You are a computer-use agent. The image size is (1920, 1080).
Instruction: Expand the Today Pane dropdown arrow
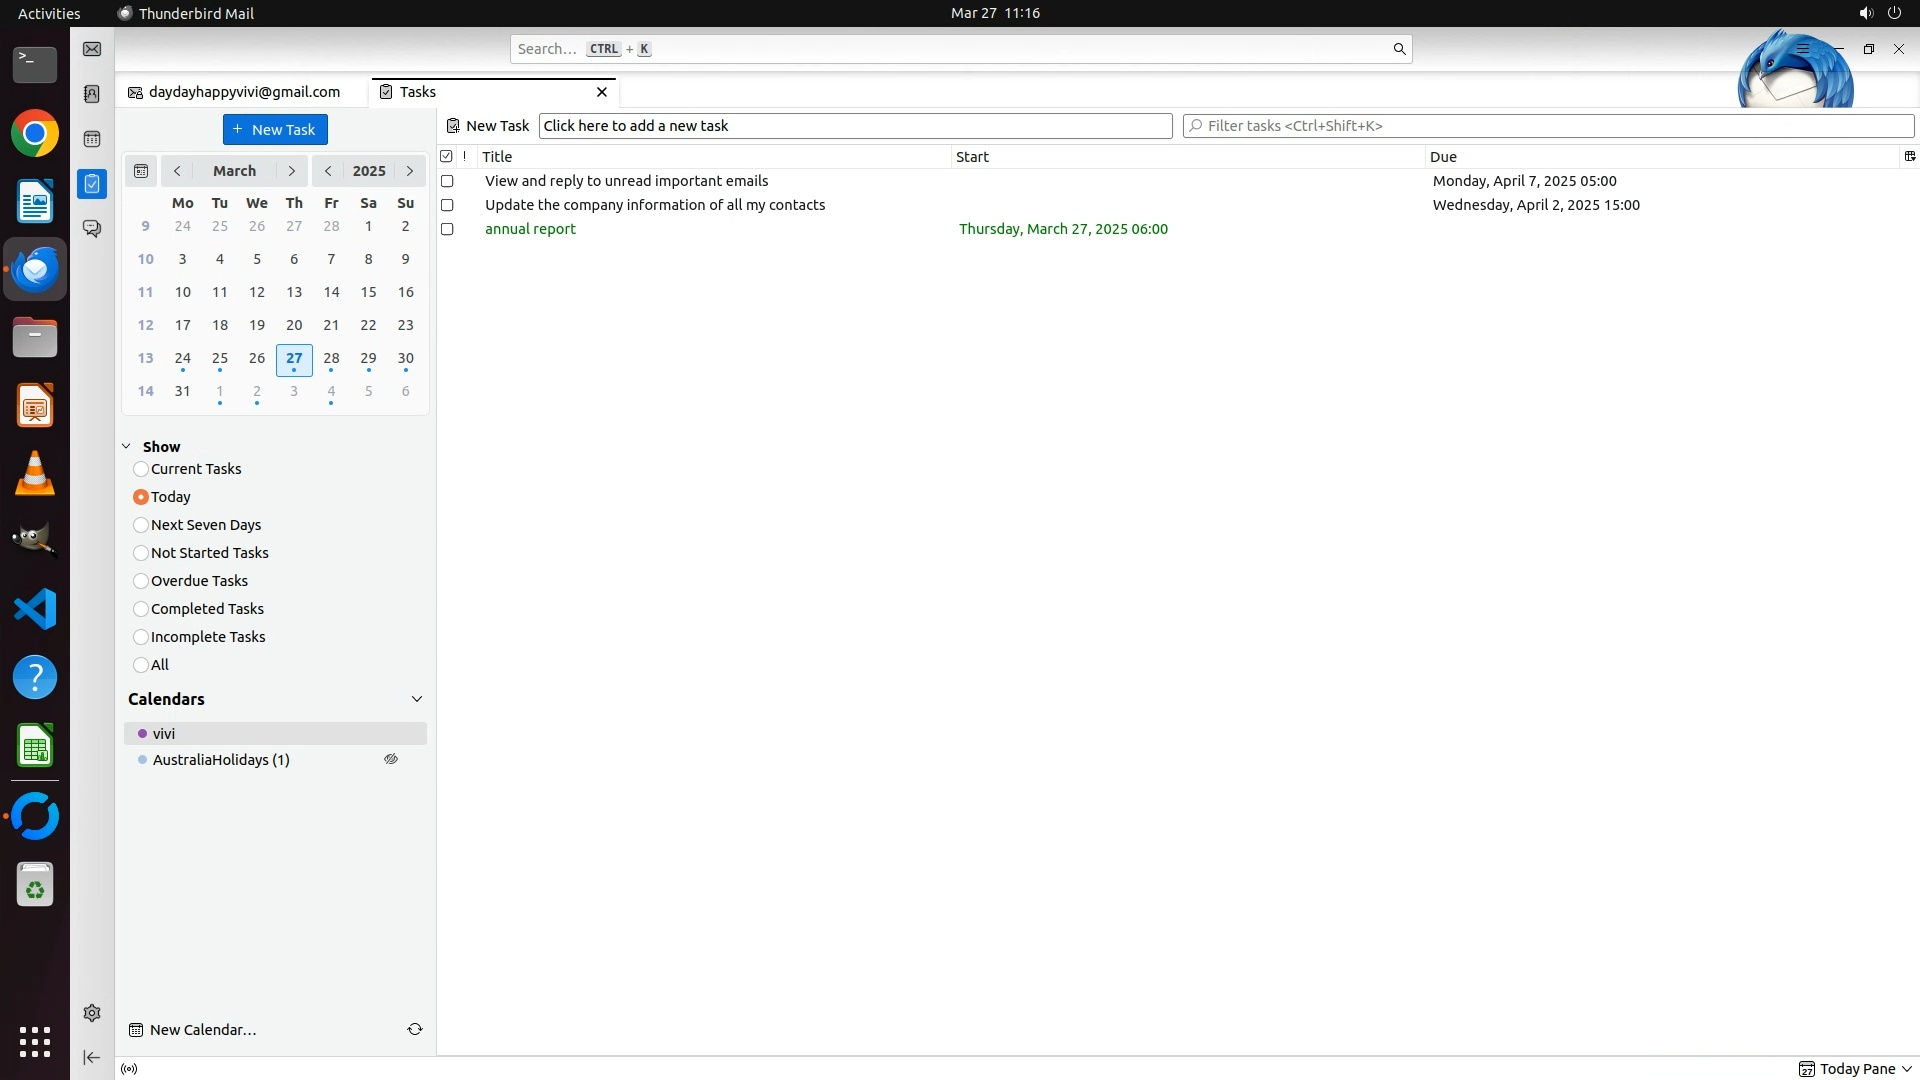pyautogui.click(x=1907, y=1069)
